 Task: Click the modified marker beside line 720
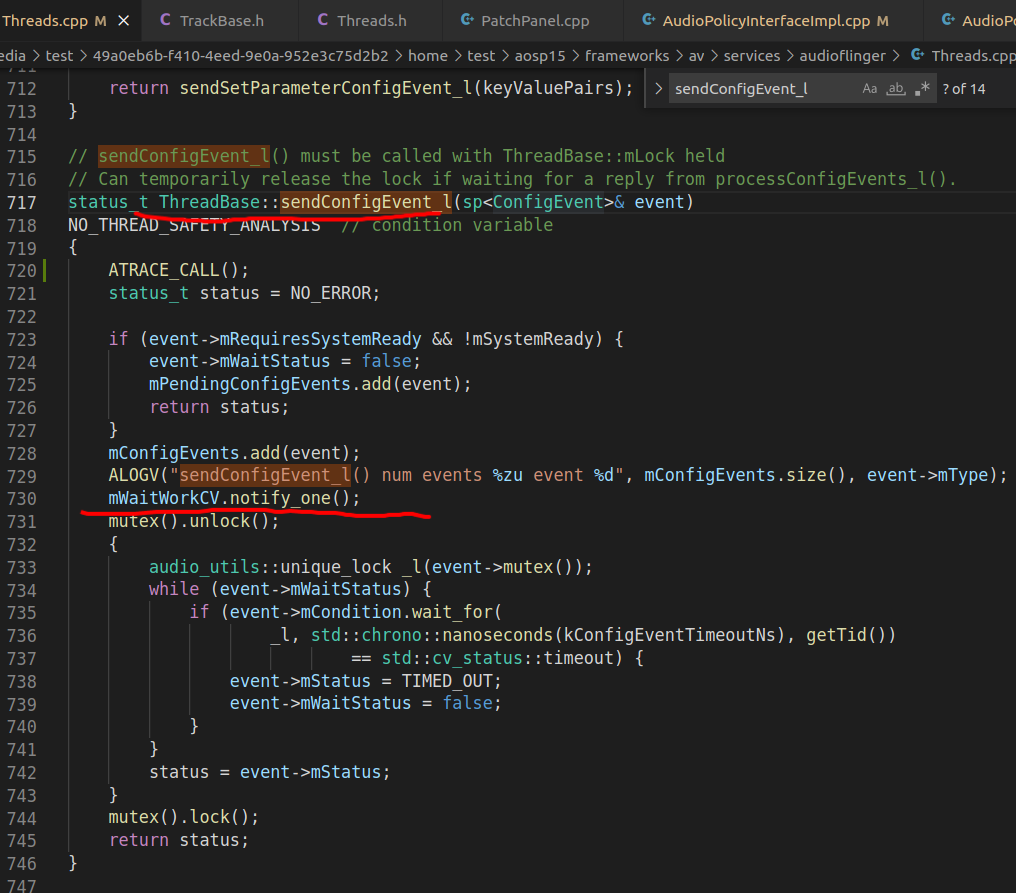(x=45, y=270)
